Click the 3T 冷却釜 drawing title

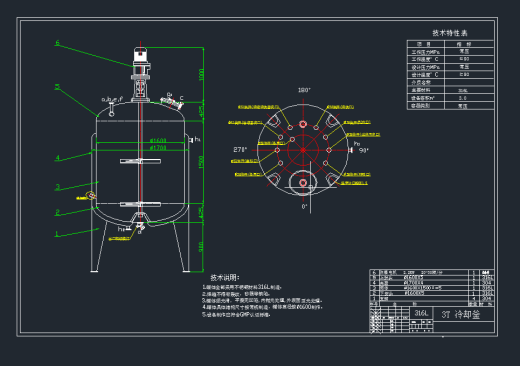[x=461, y=314]
